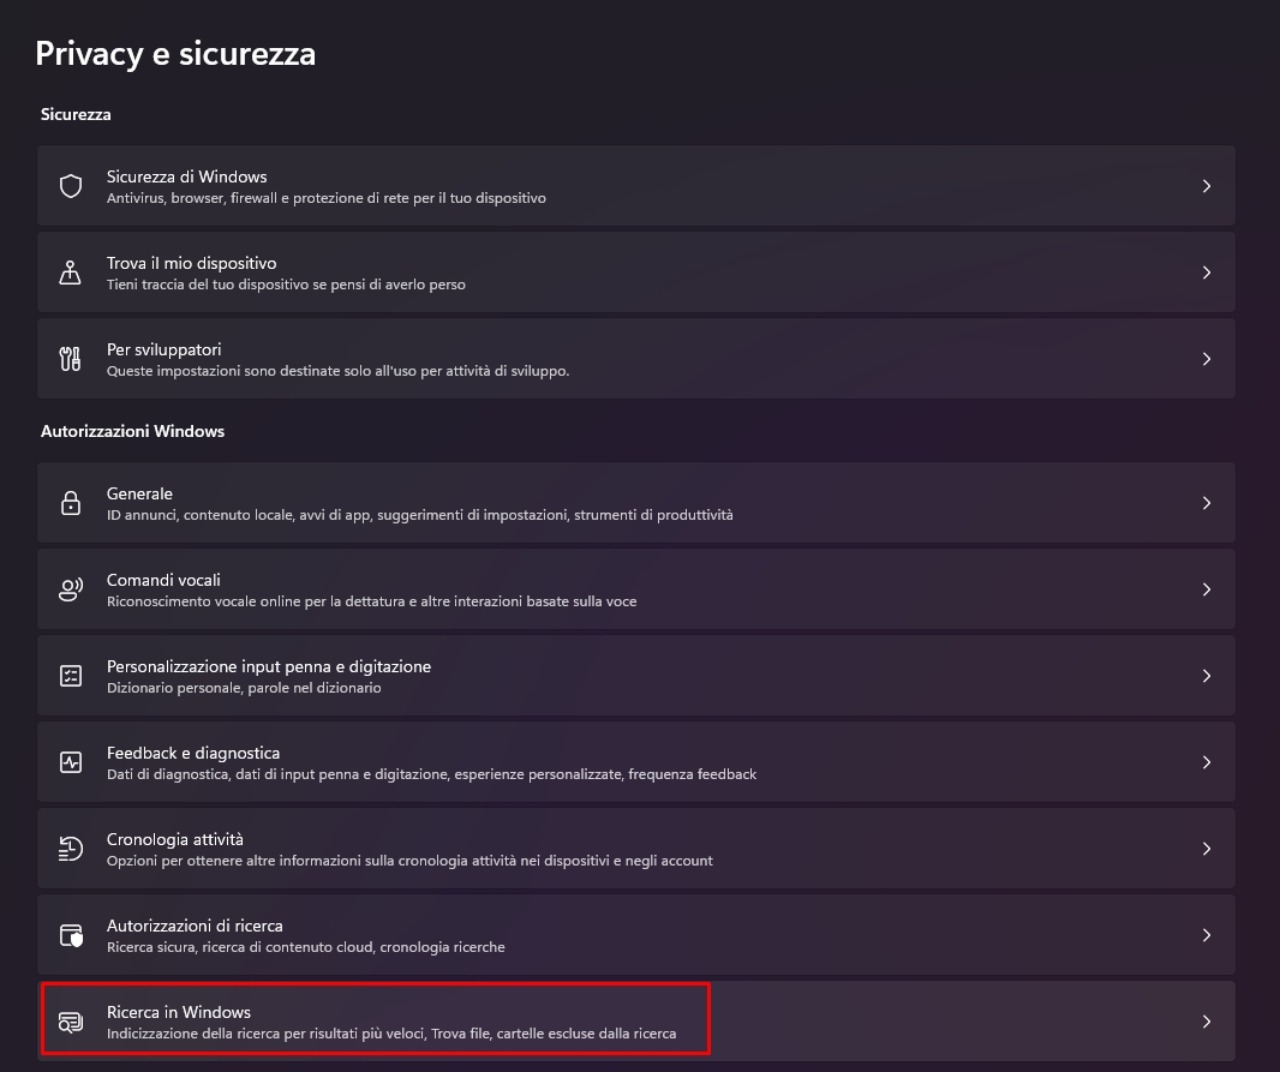Image resolution: width=1280 pixels, height=1072 pixels.
Task: Click the Antivirus, browser, firewall description text
Action: [x=326, y=198]
